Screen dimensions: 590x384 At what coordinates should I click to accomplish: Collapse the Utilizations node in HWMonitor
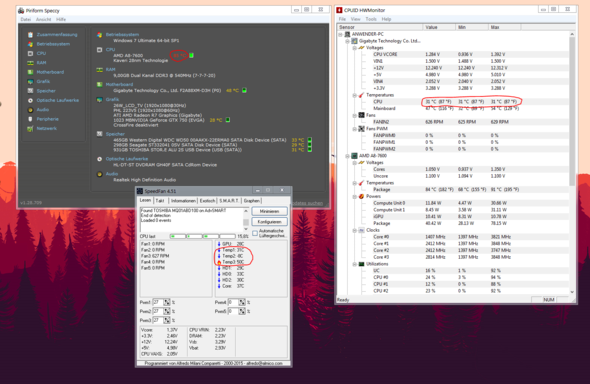coord(354,264)
